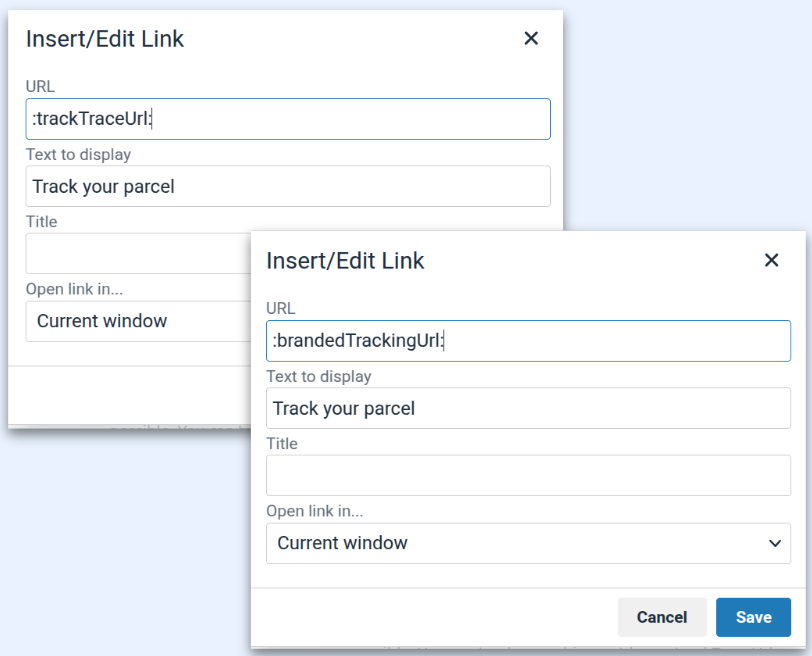
Task: Click Text to display label in back dialog
Action: (x=78, y=155)
